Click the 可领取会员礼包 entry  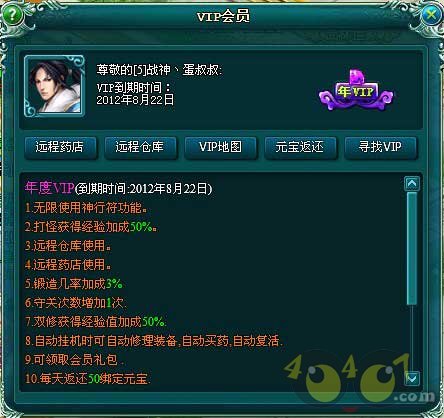click(75, 360)
